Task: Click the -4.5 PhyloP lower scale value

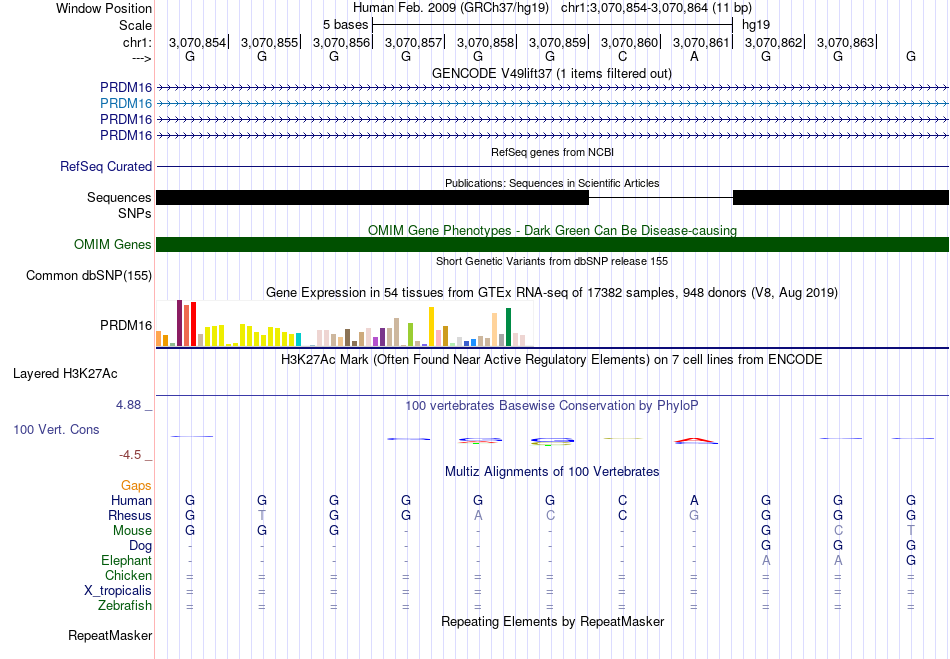Action: pos(130,454)
